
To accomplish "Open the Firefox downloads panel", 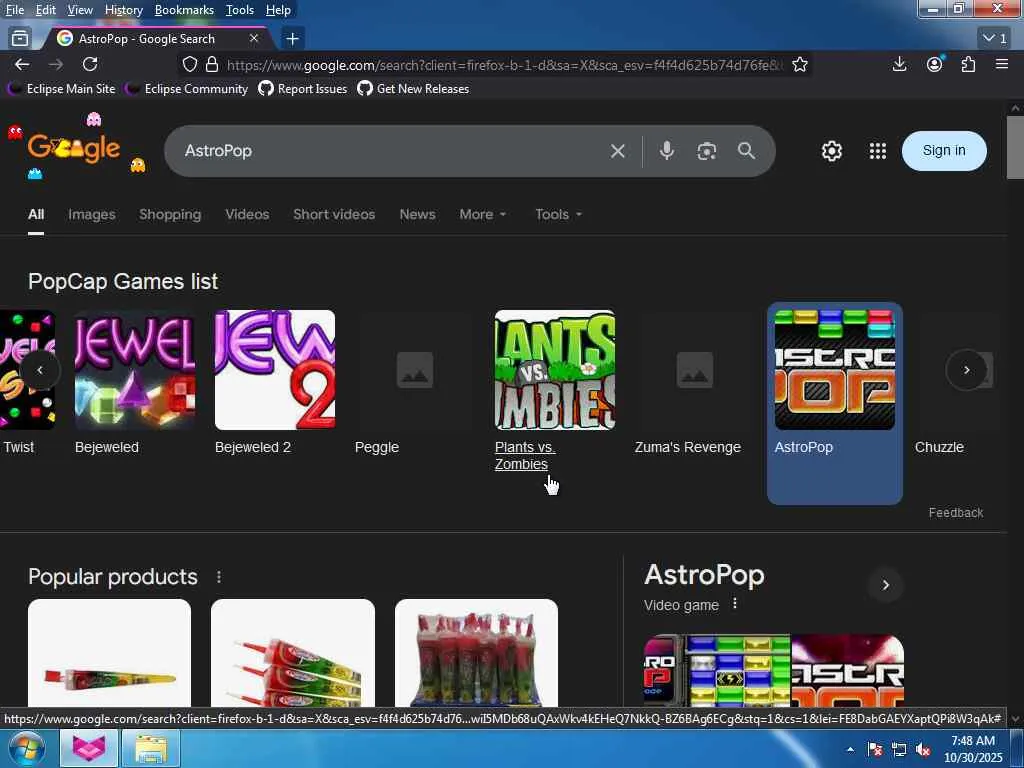I will pos(899,64).
